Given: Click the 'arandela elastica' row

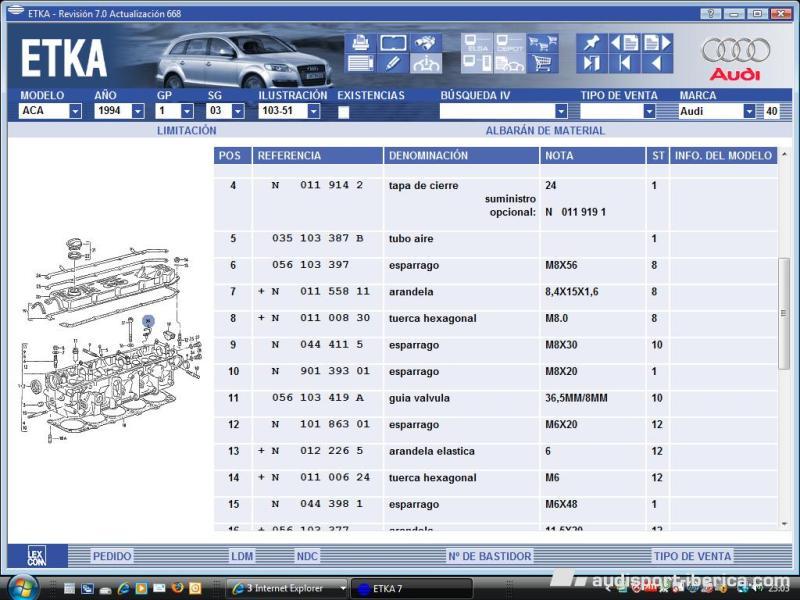Looking at the screenshot, I should coord(496,451).
